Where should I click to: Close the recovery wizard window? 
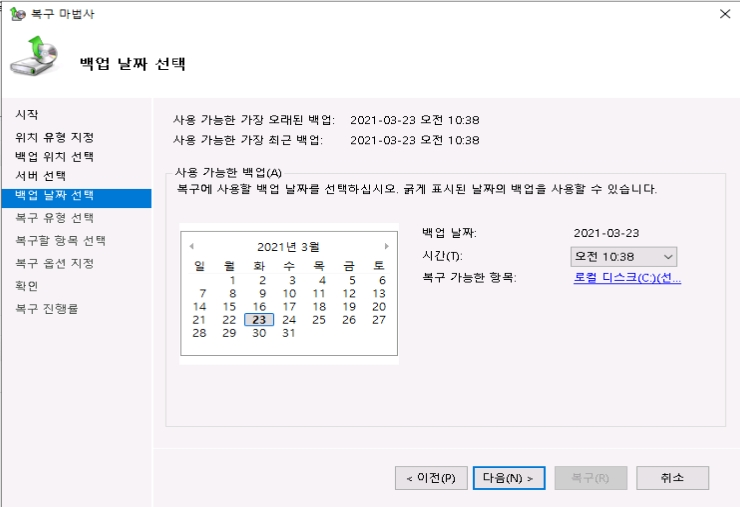(725, 14)
